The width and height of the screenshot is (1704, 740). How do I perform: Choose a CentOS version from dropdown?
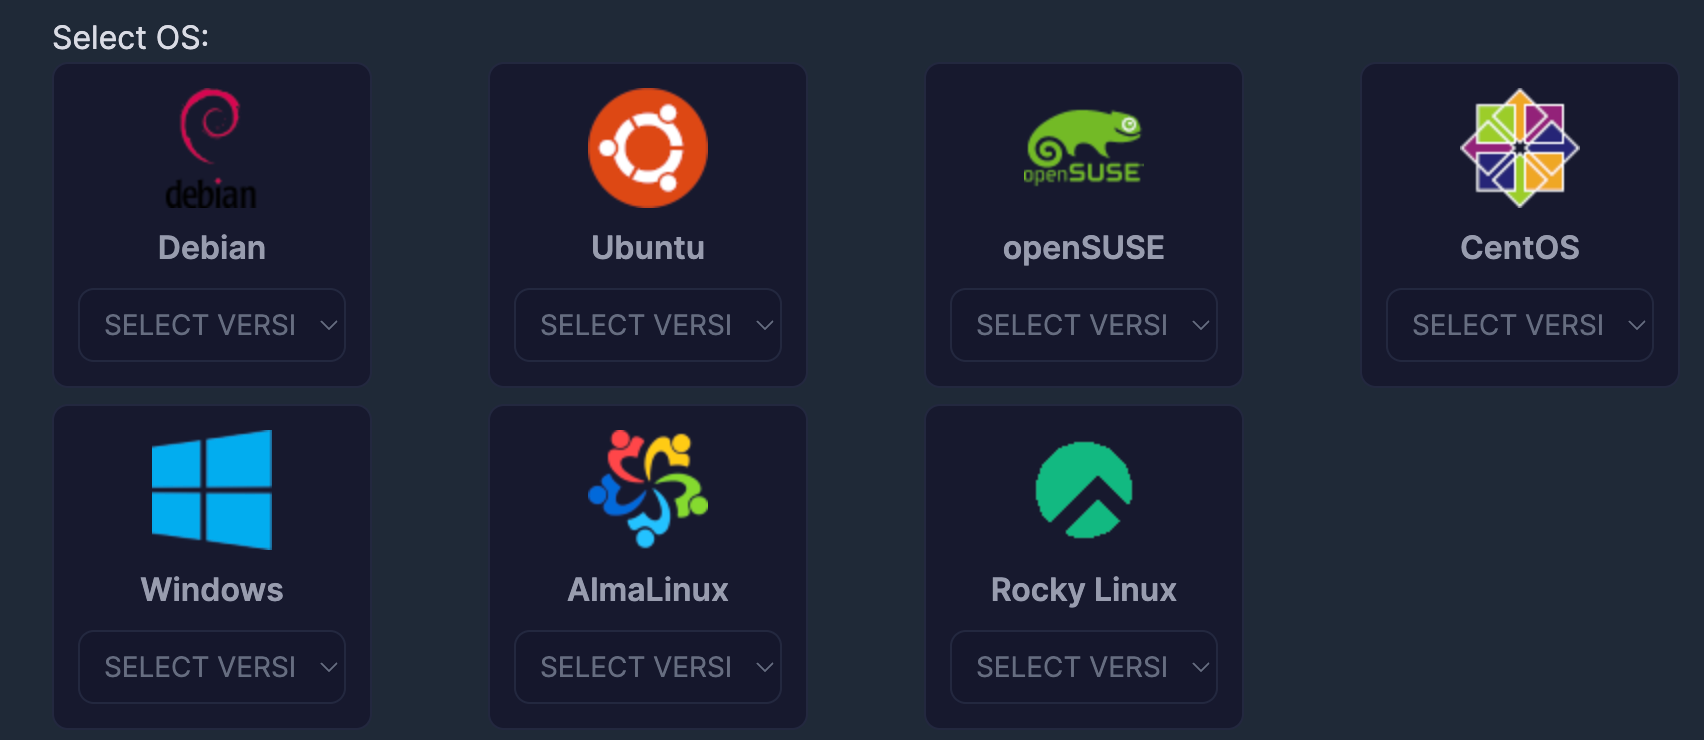click(1519, 325)
